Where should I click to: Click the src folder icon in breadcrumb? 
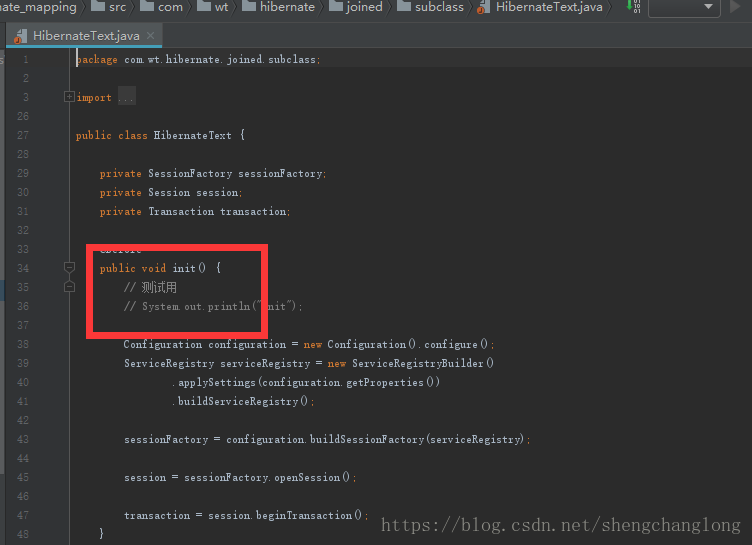coord(98,6)
